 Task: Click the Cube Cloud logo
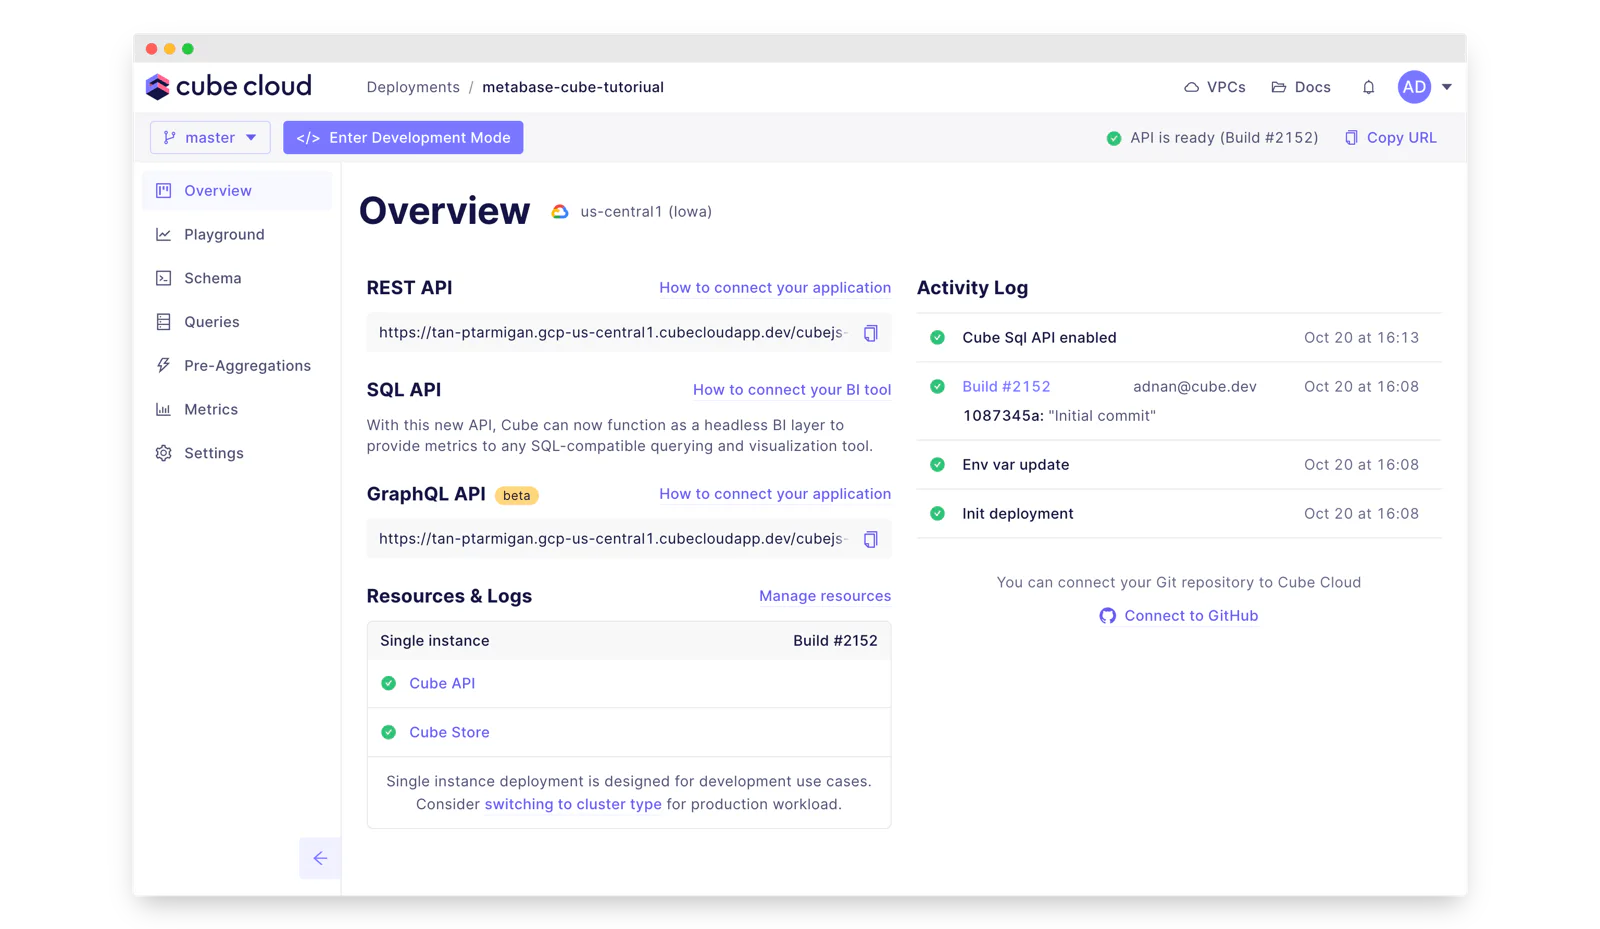pos(229,87)
